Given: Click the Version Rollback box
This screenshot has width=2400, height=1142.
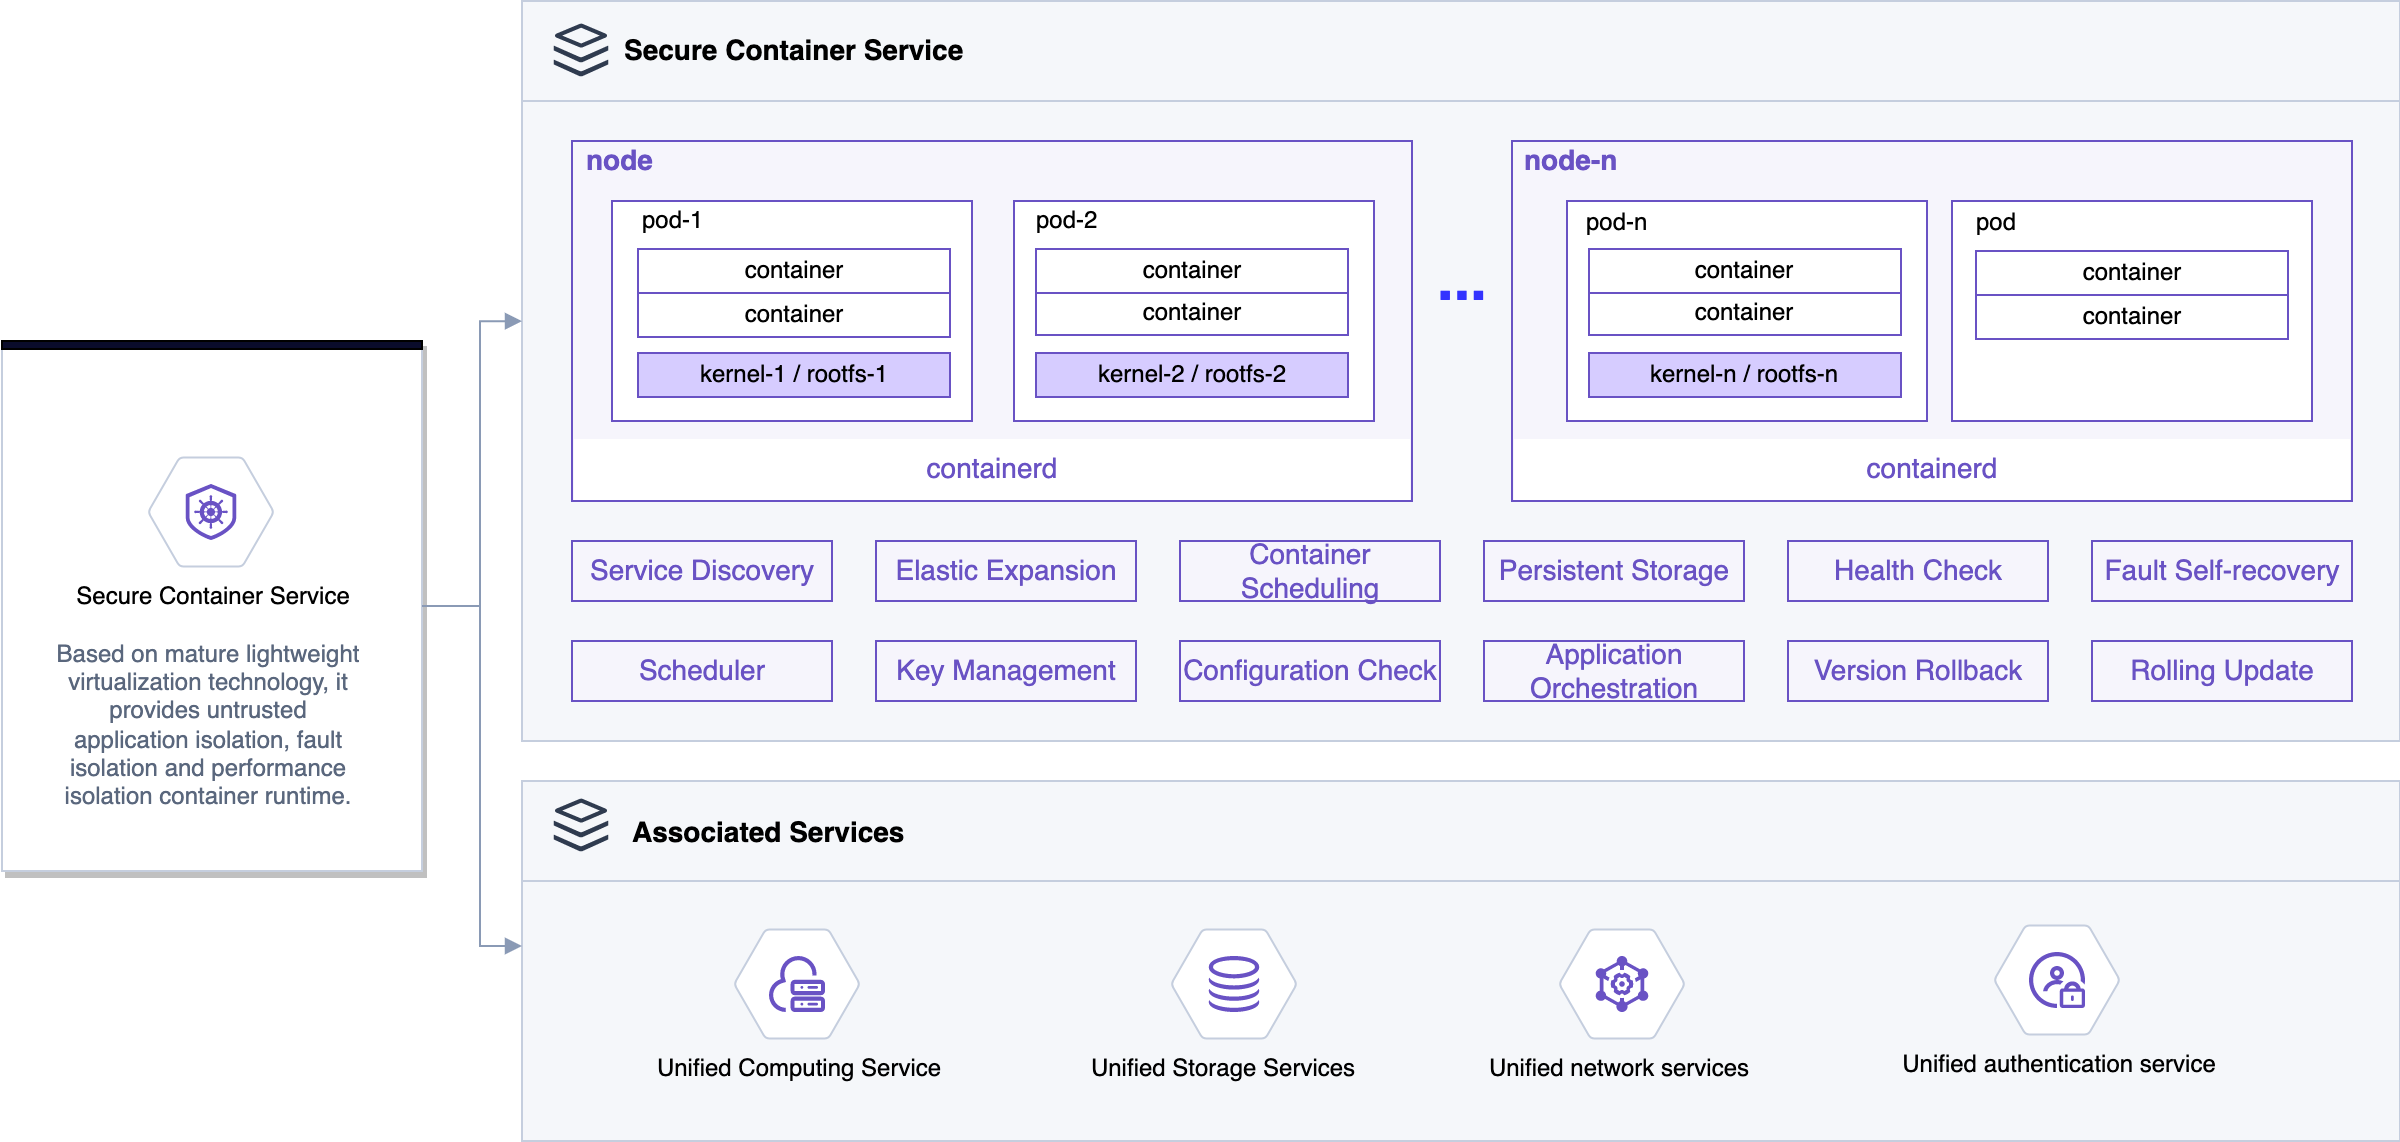Looking at the screenshot, I should [x=1917, y=671].
